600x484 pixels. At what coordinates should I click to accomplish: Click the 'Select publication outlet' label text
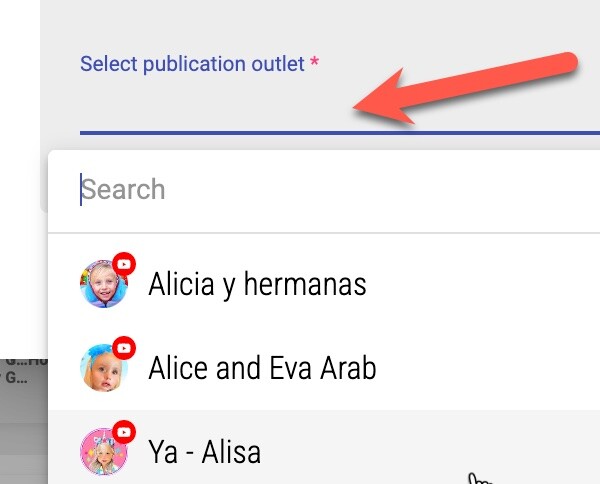coord(192,64)
